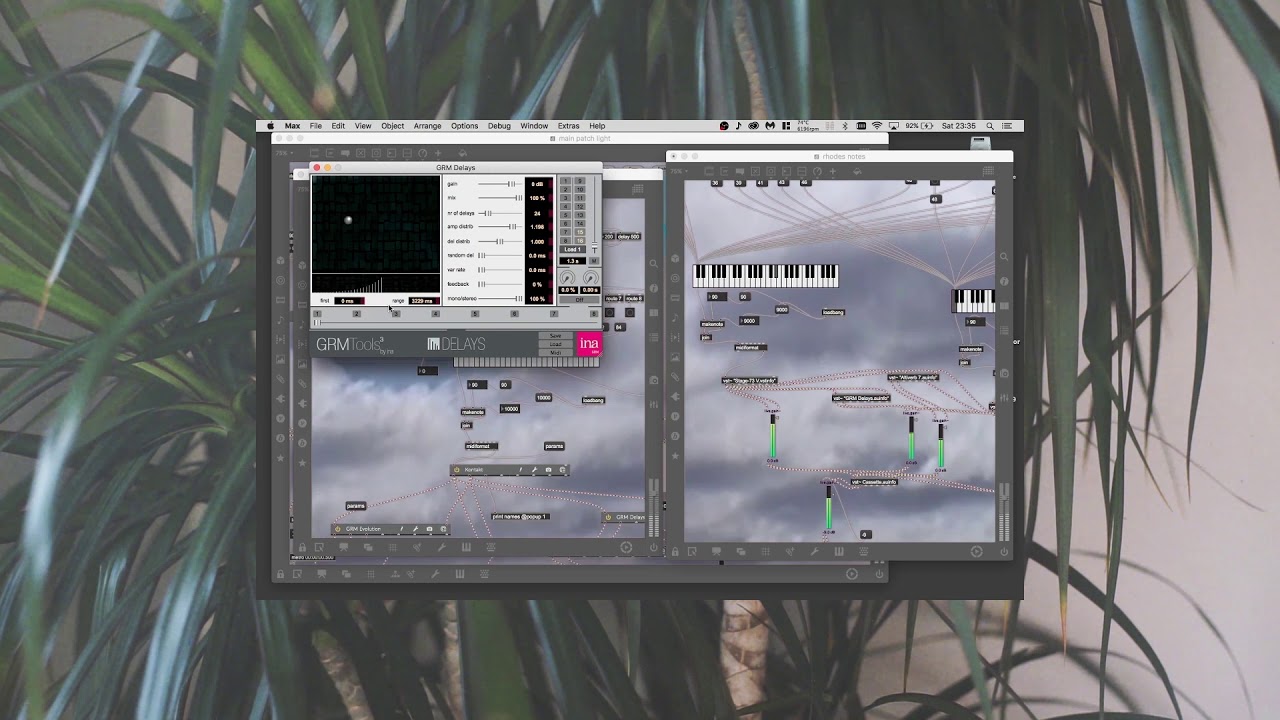Click presentation mode icon in rhodes notes bottom toolbar

(x=717, y=551)
